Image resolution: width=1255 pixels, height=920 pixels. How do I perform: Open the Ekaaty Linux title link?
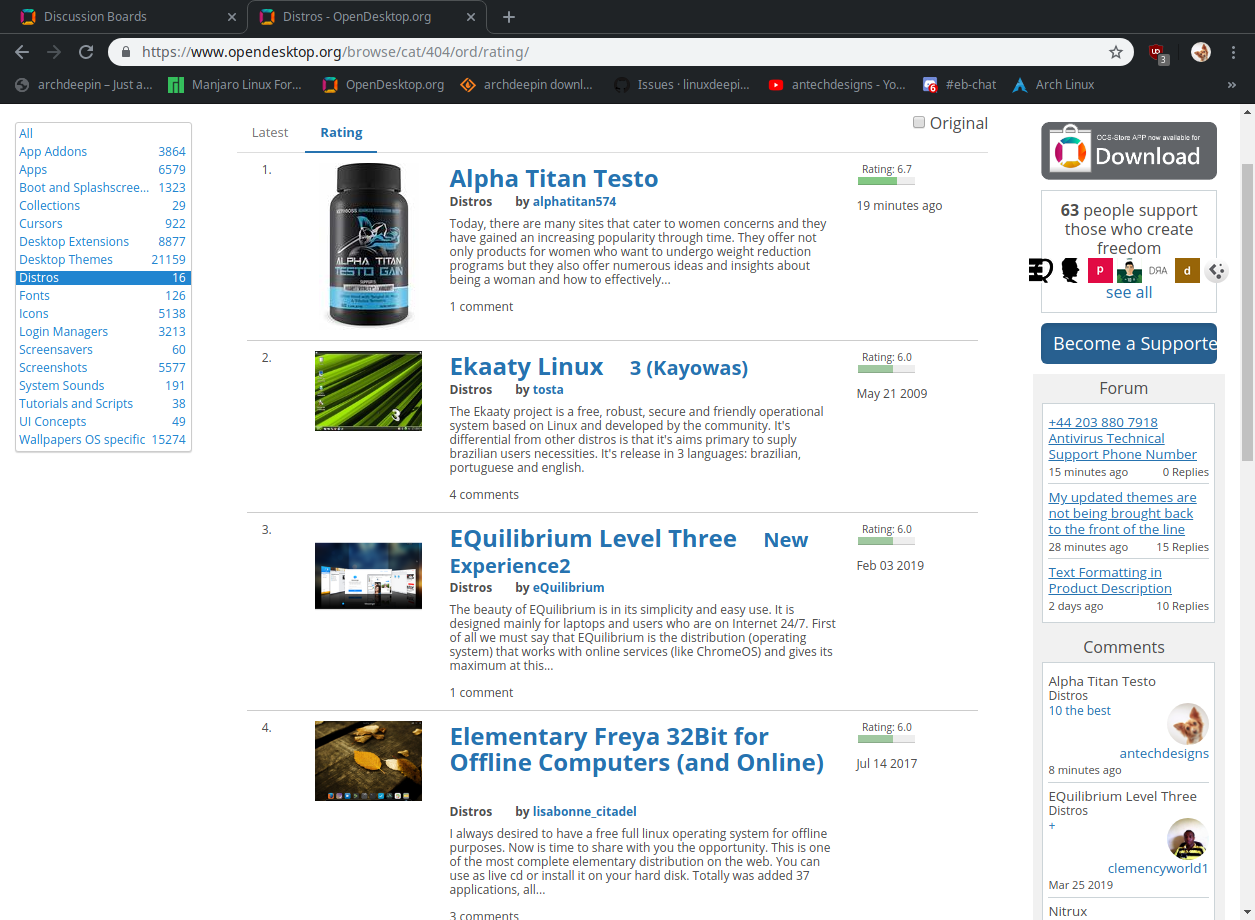coord(527,367)
